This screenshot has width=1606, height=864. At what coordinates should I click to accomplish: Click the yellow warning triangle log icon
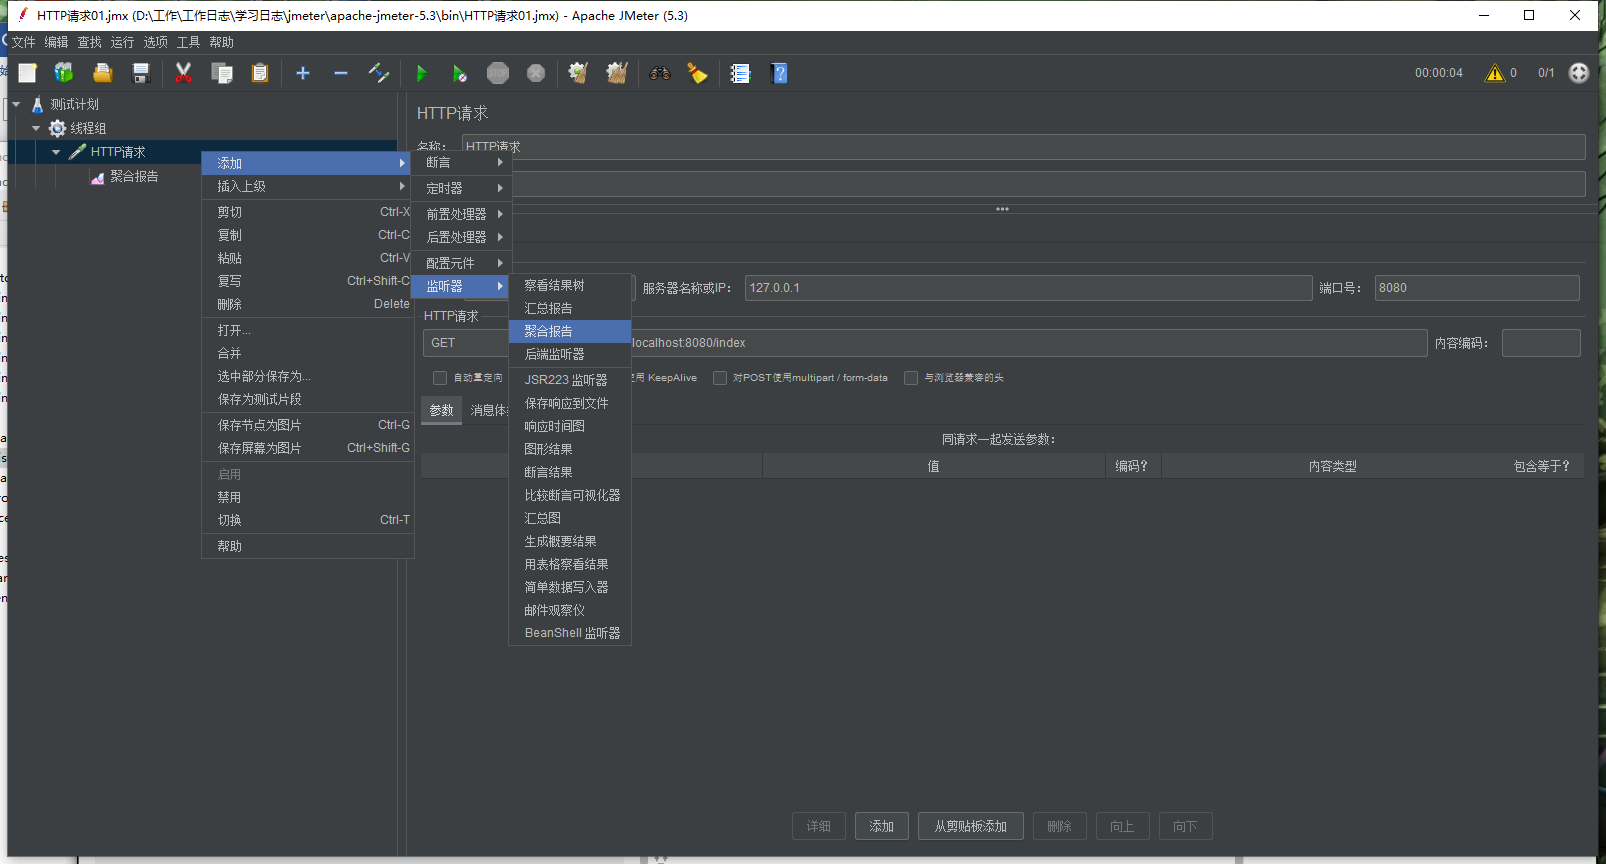click(1495, 73)
